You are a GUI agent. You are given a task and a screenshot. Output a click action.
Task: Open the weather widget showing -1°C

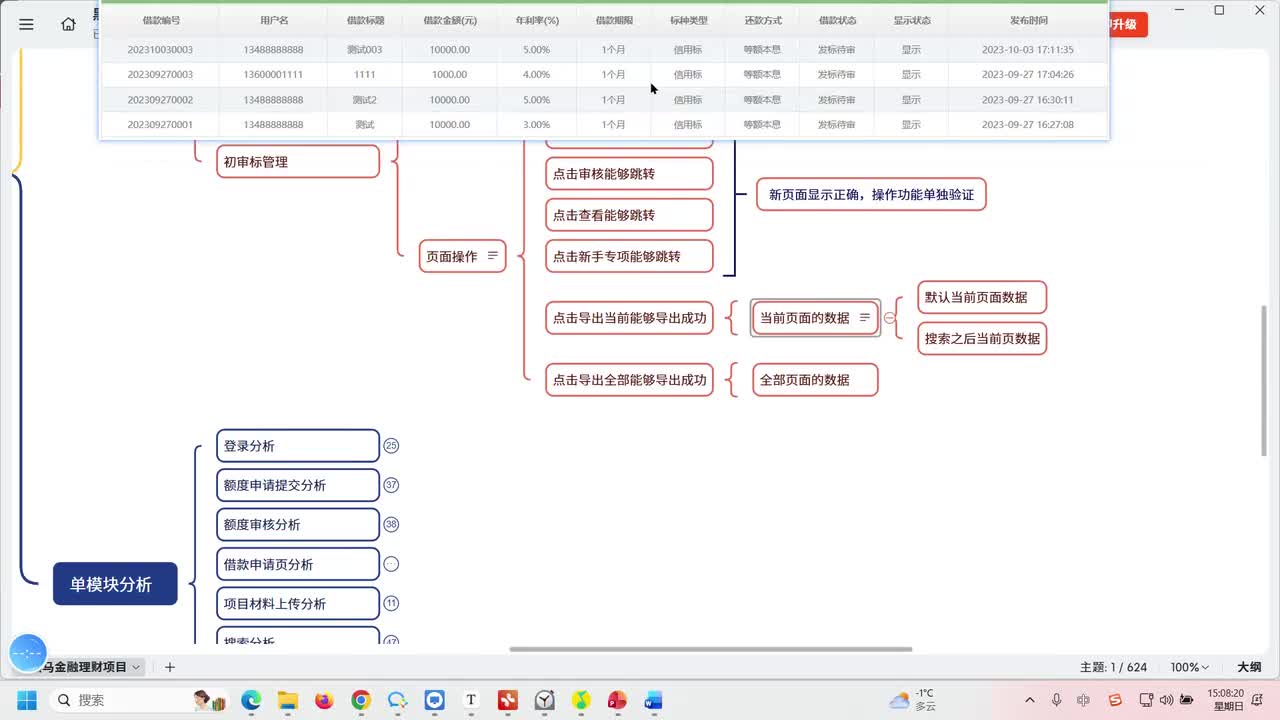pos(914,700)
